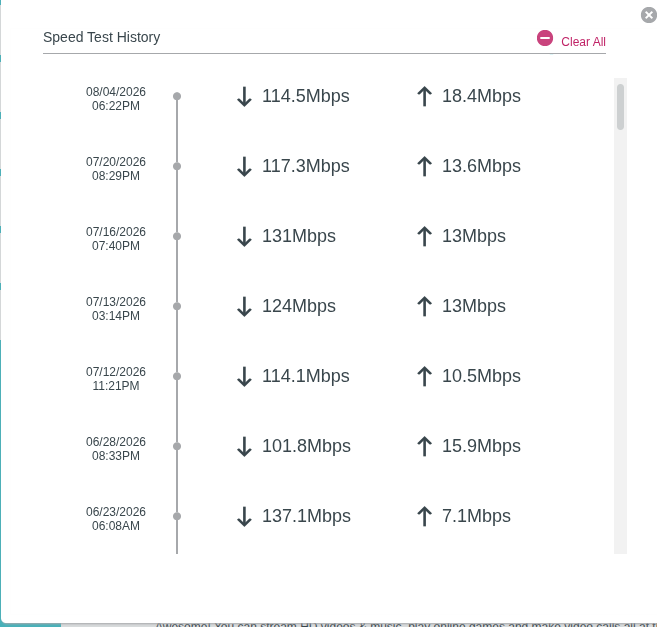Click the upload arrow next to 18.4Mbps
Screen dimensions: 657x627
click(424, 96)
